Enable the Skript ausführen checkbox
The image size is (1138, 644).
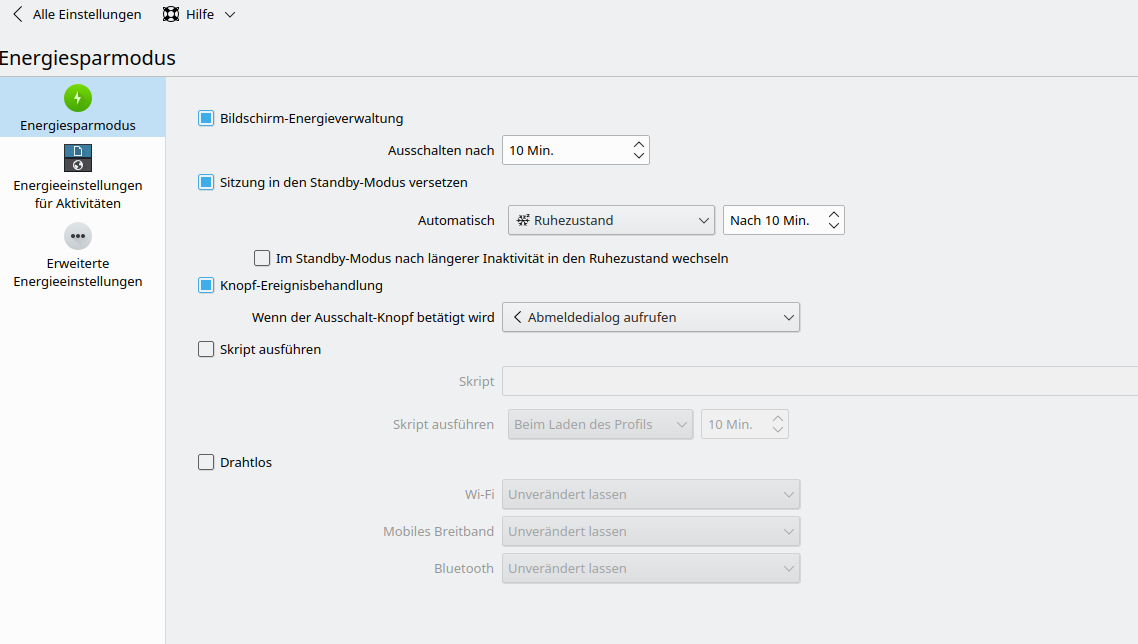coord(206,349)
